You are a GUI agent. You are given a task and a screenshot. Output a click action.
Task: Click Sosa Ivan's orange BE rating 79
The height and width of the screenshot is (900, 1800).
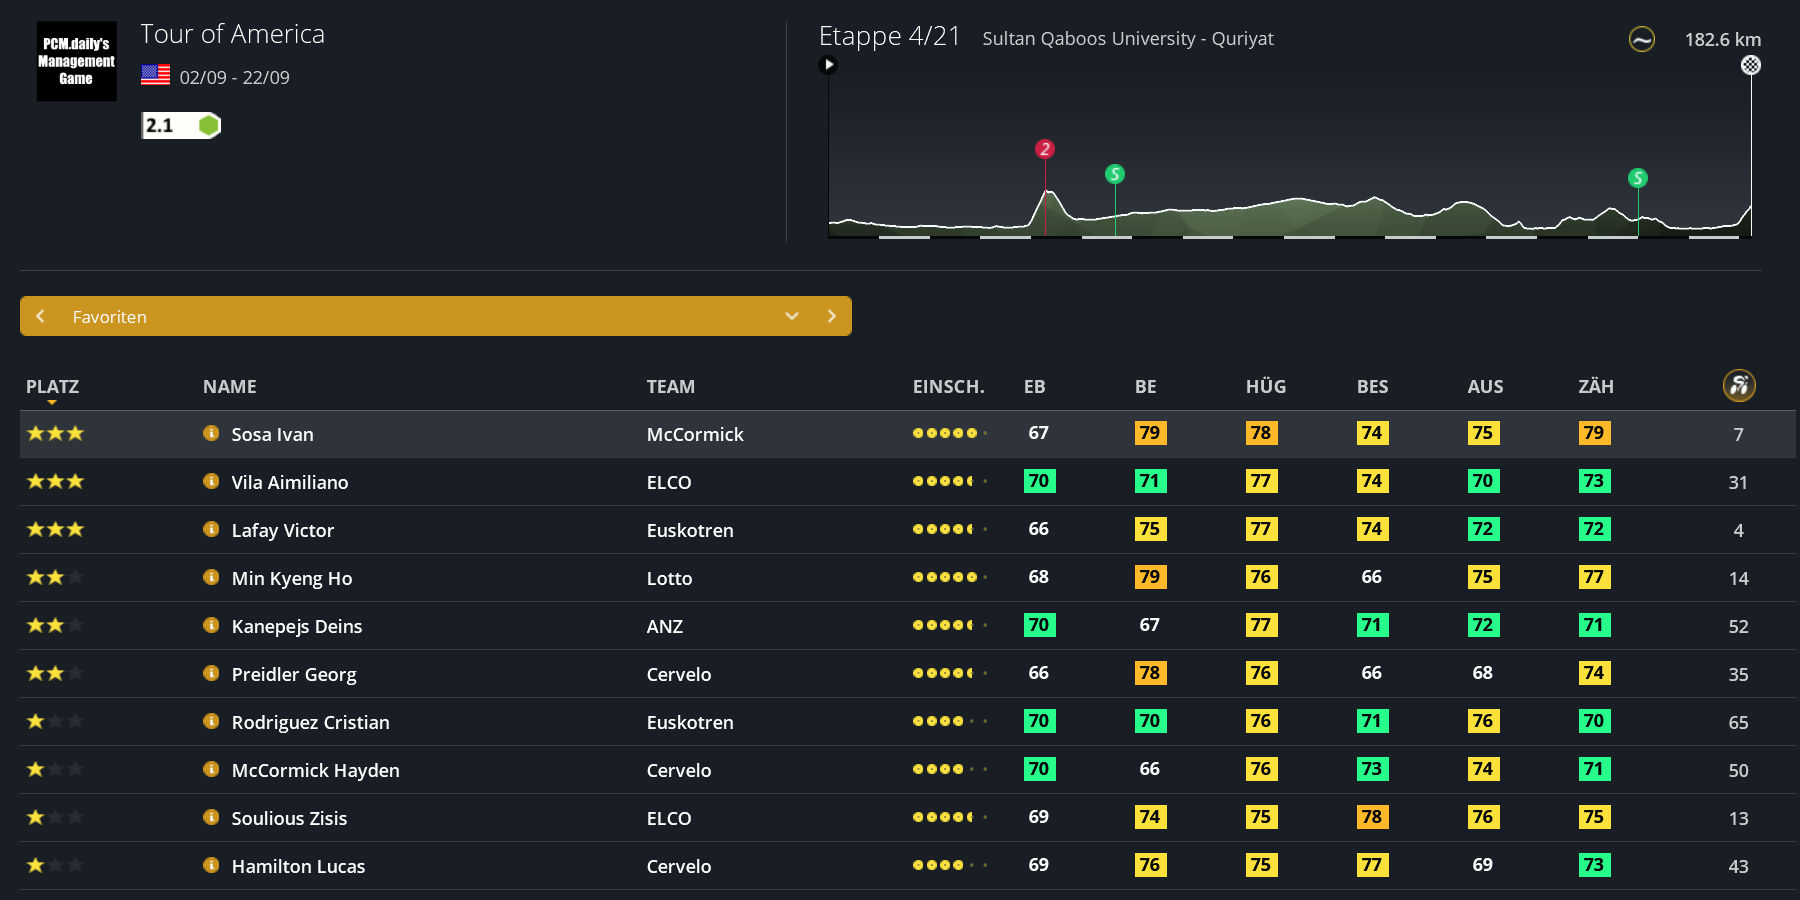coord(1150,433)
